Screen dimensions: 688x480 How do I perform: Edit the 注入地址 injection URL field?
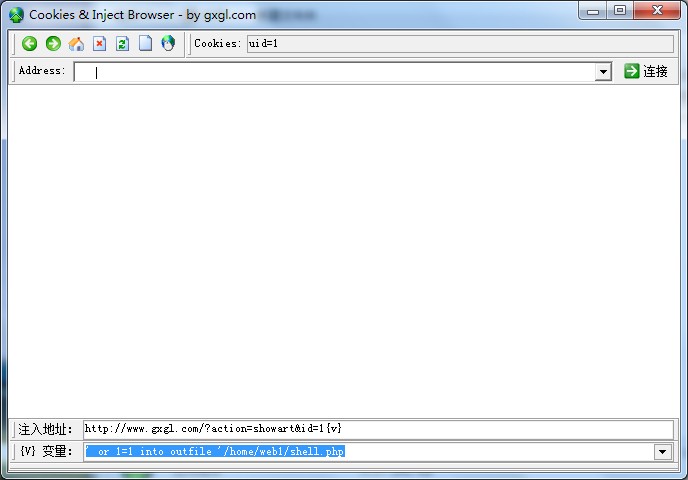point(378,429)
